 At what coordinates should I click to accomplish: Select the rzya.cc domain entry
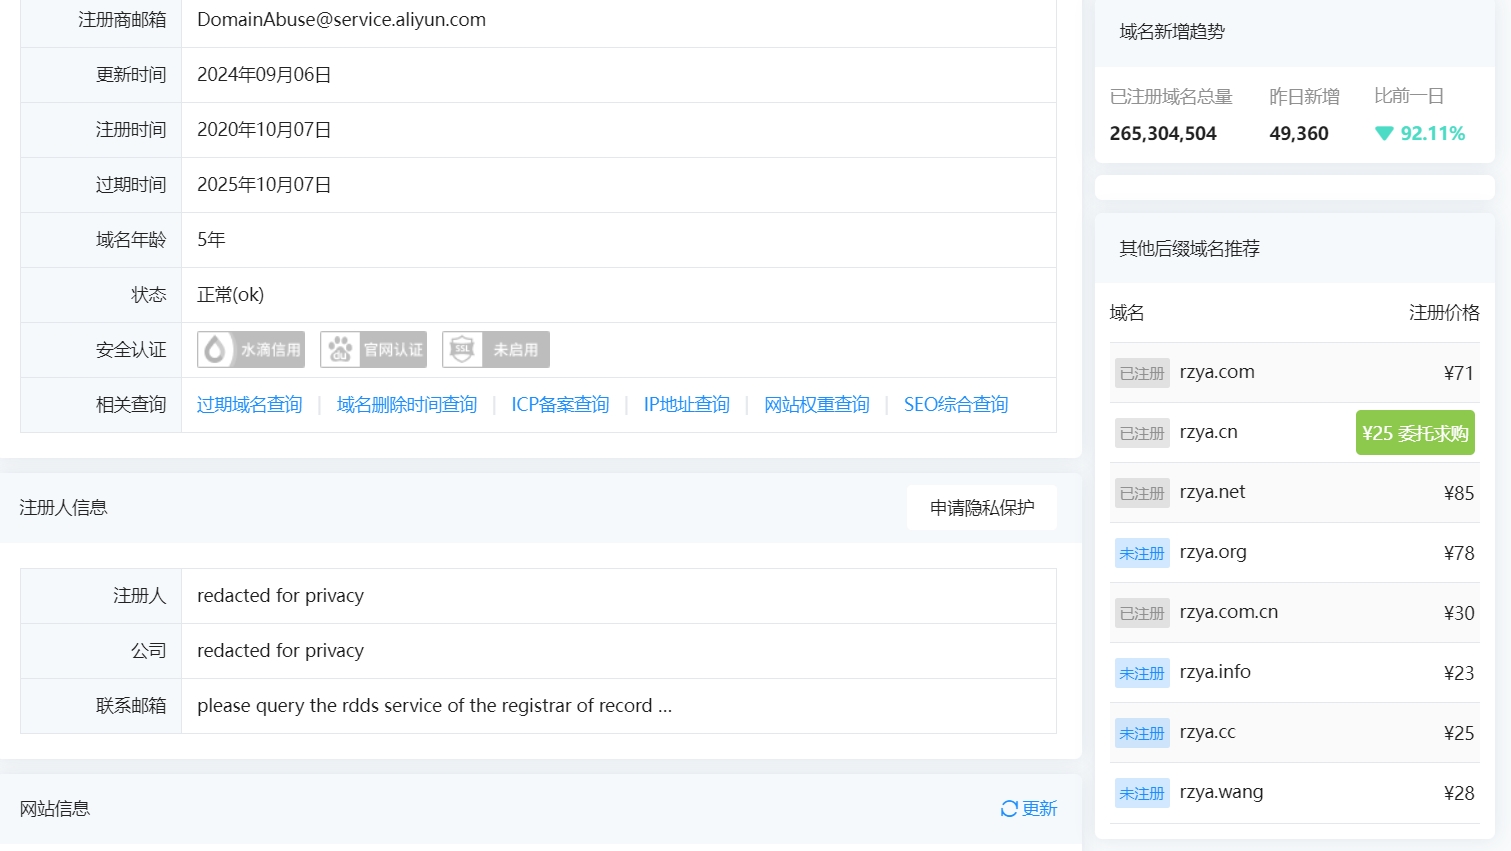pos(1207,732)
